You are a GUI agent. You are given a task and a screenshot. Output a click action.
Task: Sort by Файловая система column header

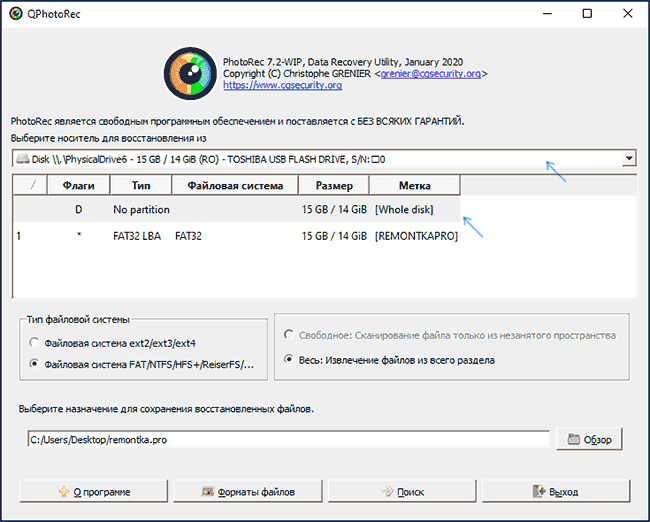[235, 185]
